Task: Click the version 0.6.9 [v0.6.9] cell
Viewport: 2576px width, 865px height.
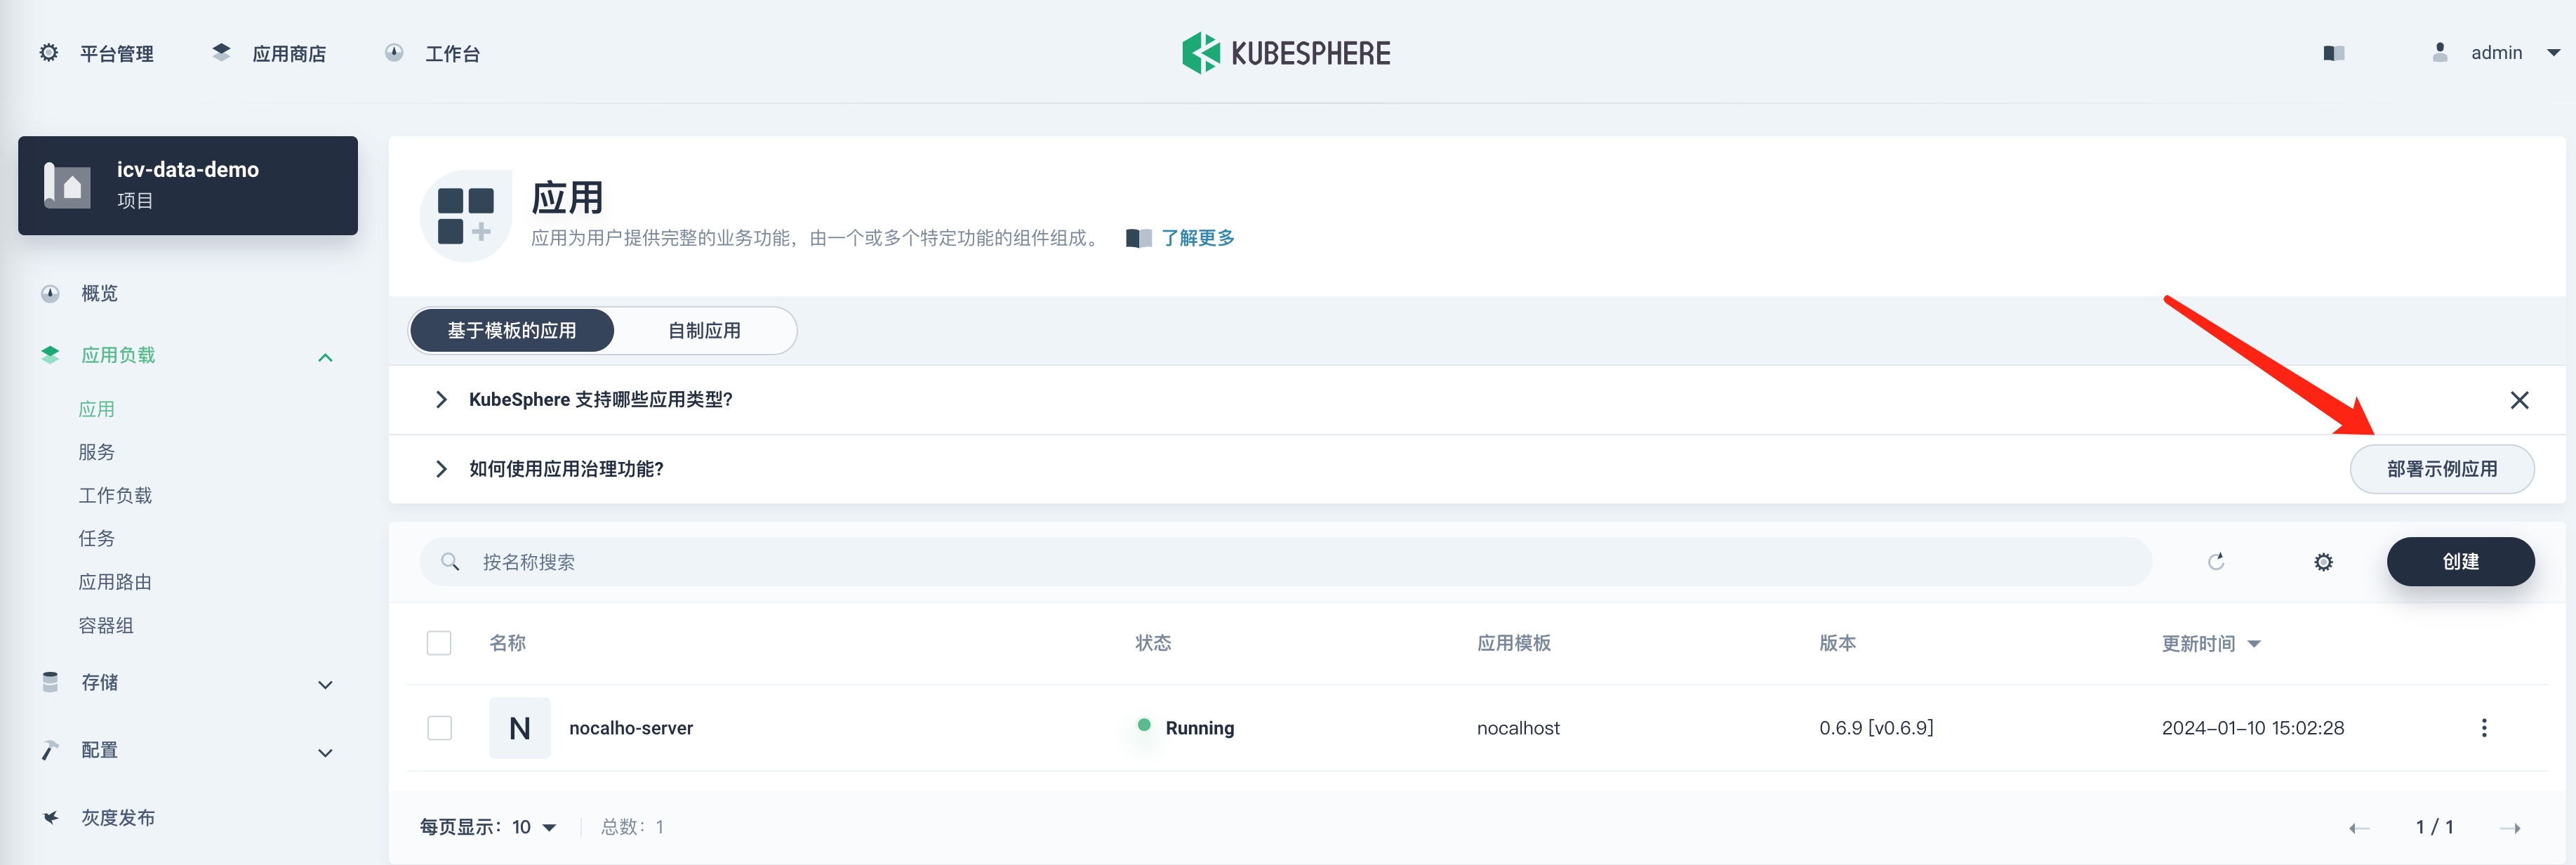Action: [1876, 728]
